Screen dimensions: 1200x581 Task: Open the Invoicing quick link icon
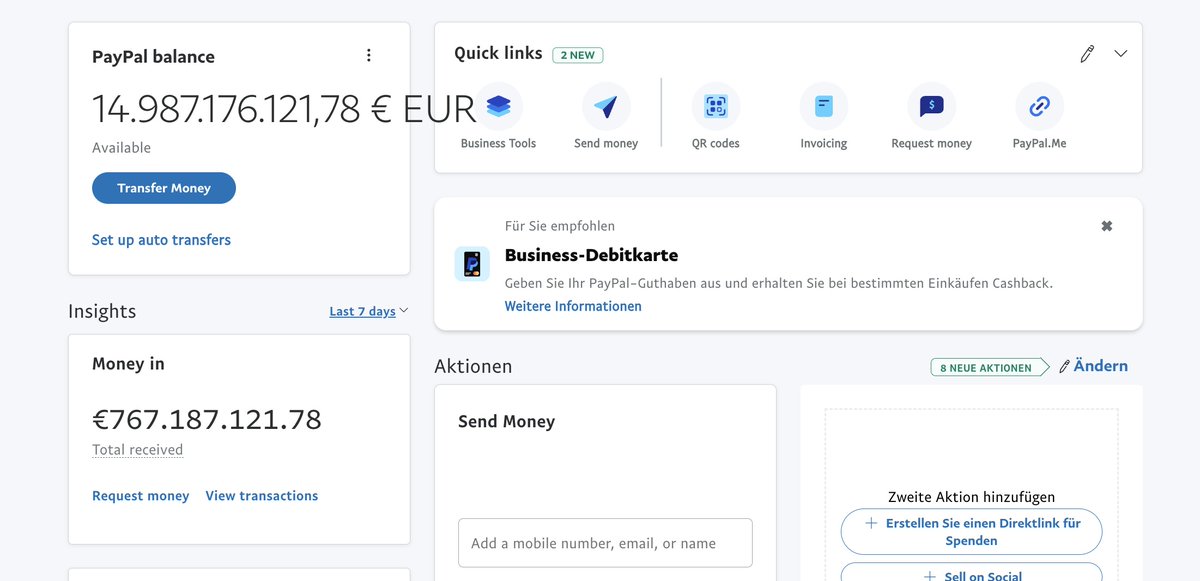coord(824,106)
